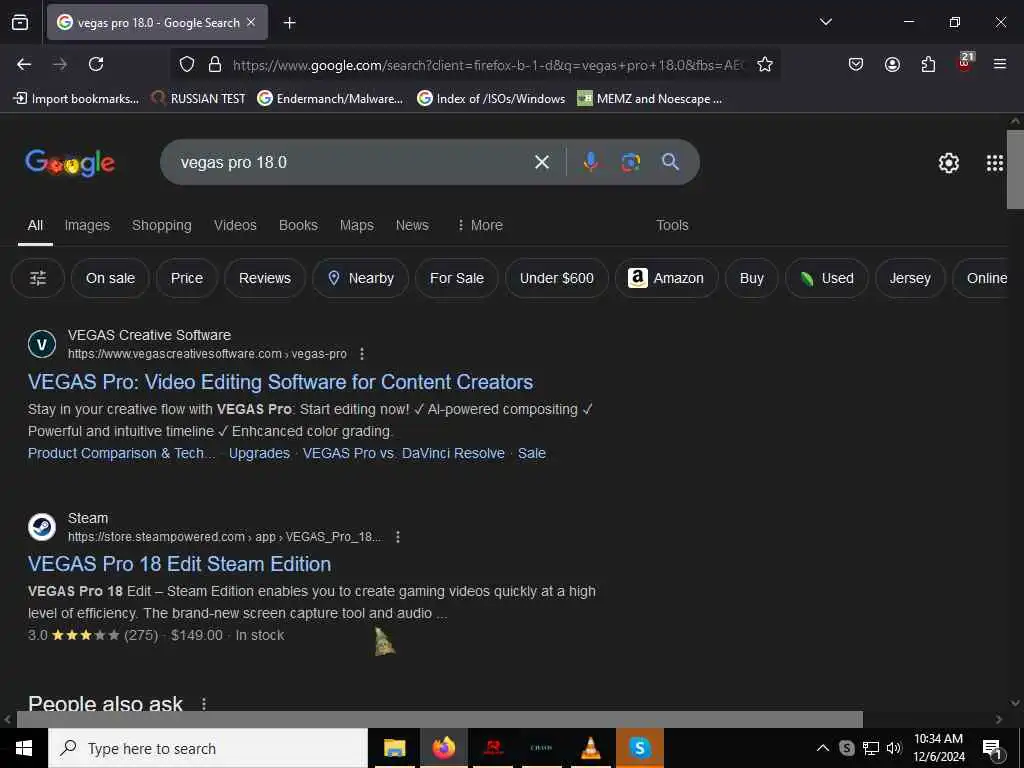1024x768 pixels.
Task: Open the Pocket save icon
Action: coord(856,64)
